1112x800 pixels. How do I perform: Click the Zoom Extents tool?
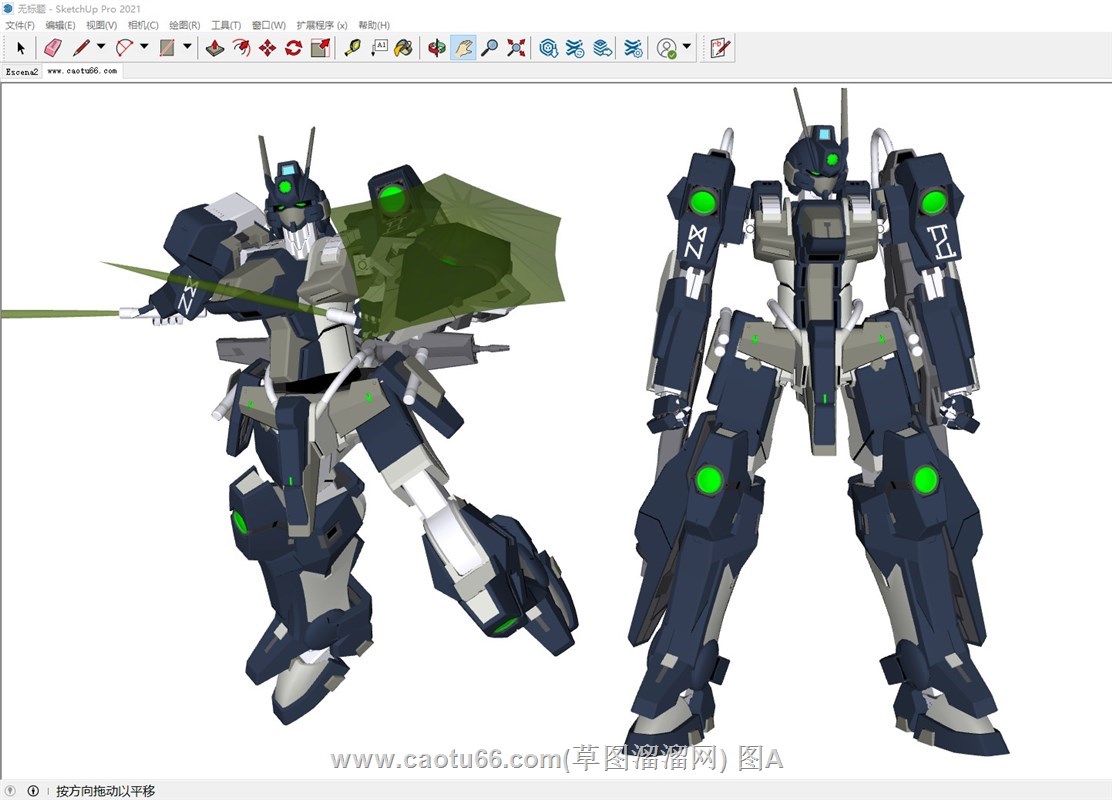[x=516, y=47]
